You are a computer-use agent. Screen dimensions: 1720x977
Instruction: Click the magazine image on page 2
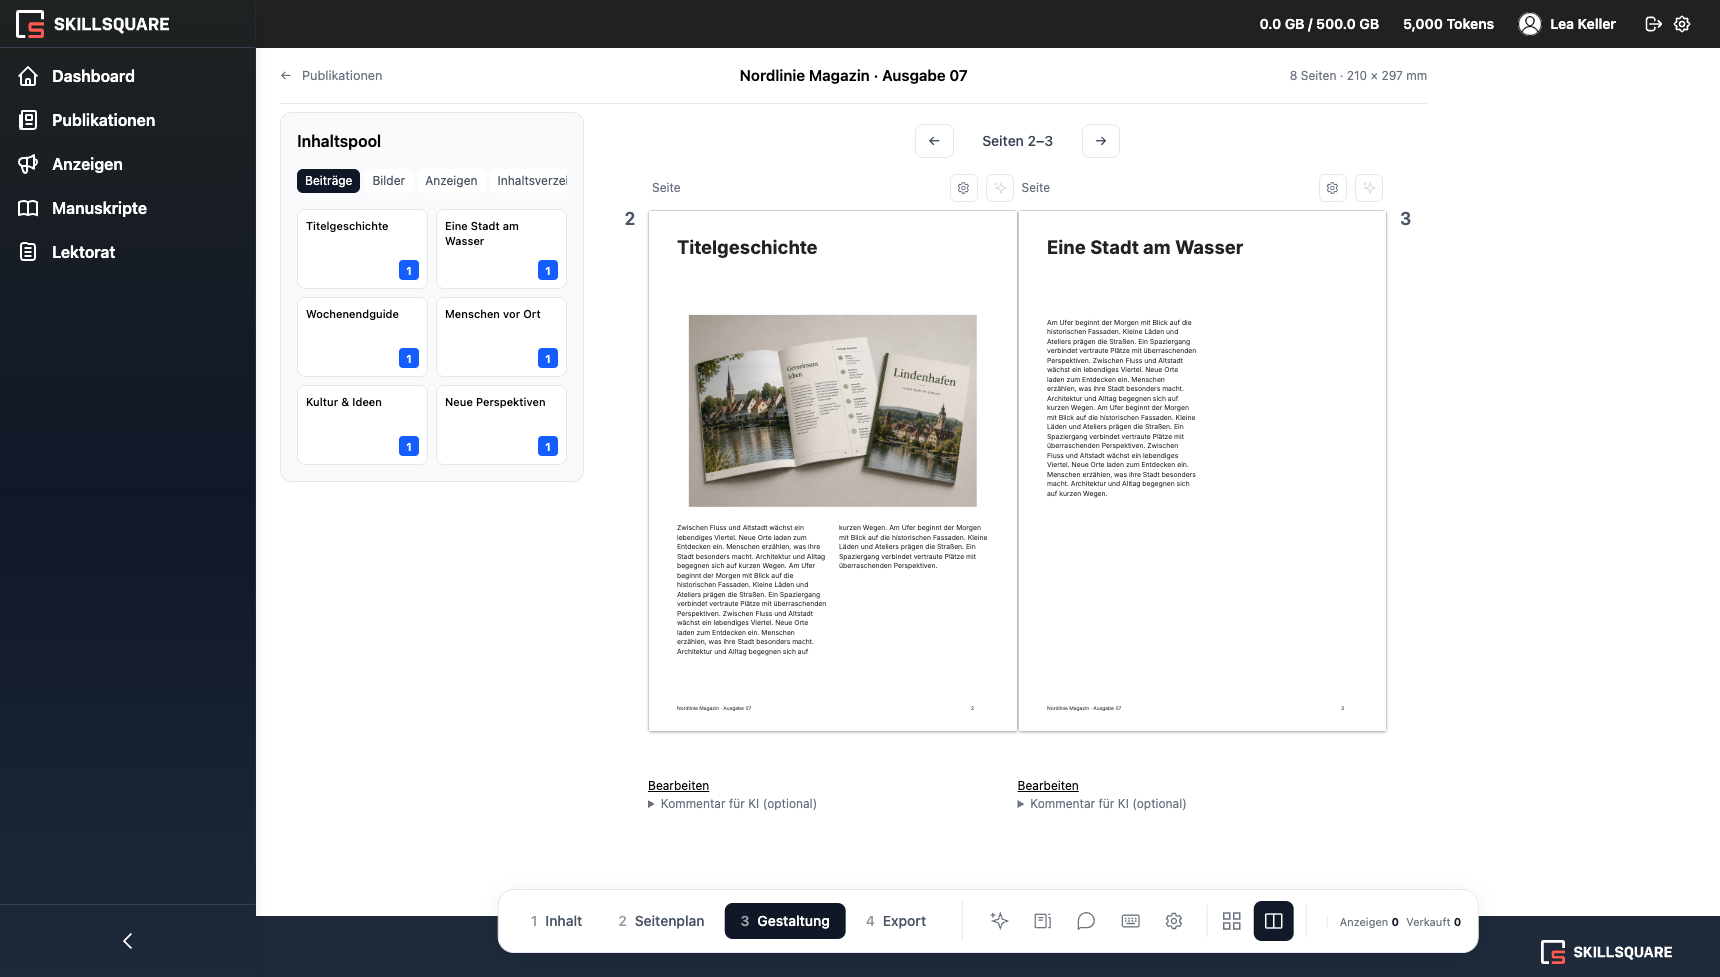(832, 411)
